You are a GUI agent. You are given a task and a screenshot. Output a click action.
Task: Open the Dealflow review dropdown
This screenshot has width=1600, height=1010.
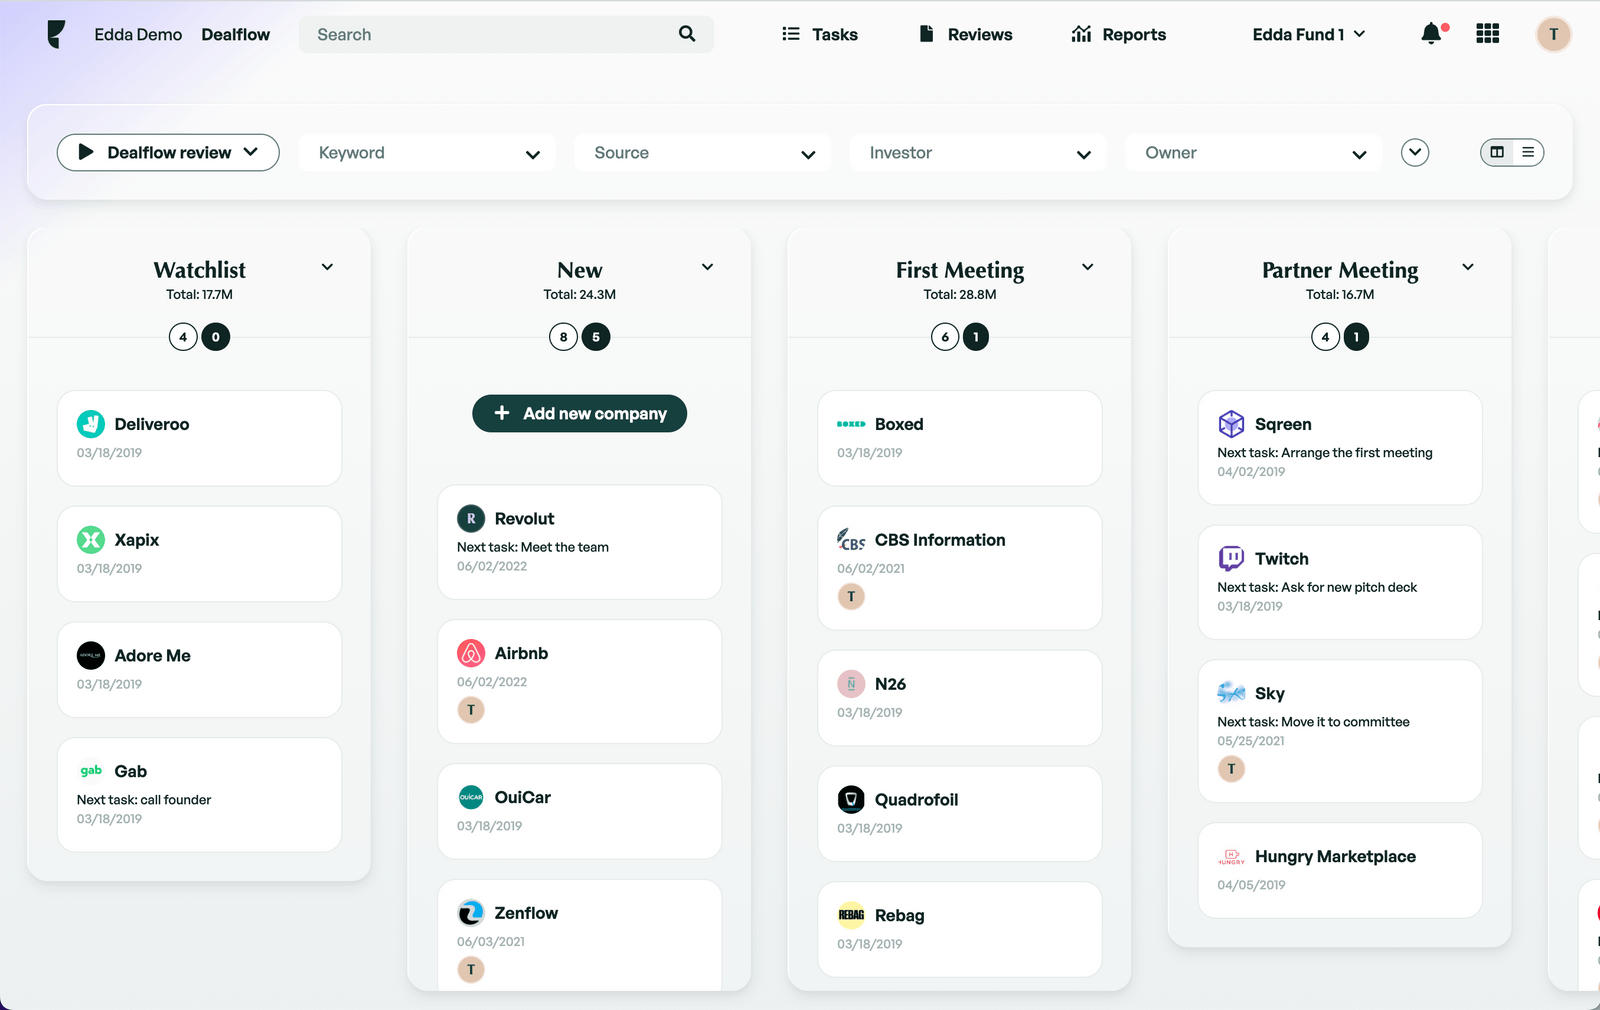pyautogui.click(x=167, y=152)
